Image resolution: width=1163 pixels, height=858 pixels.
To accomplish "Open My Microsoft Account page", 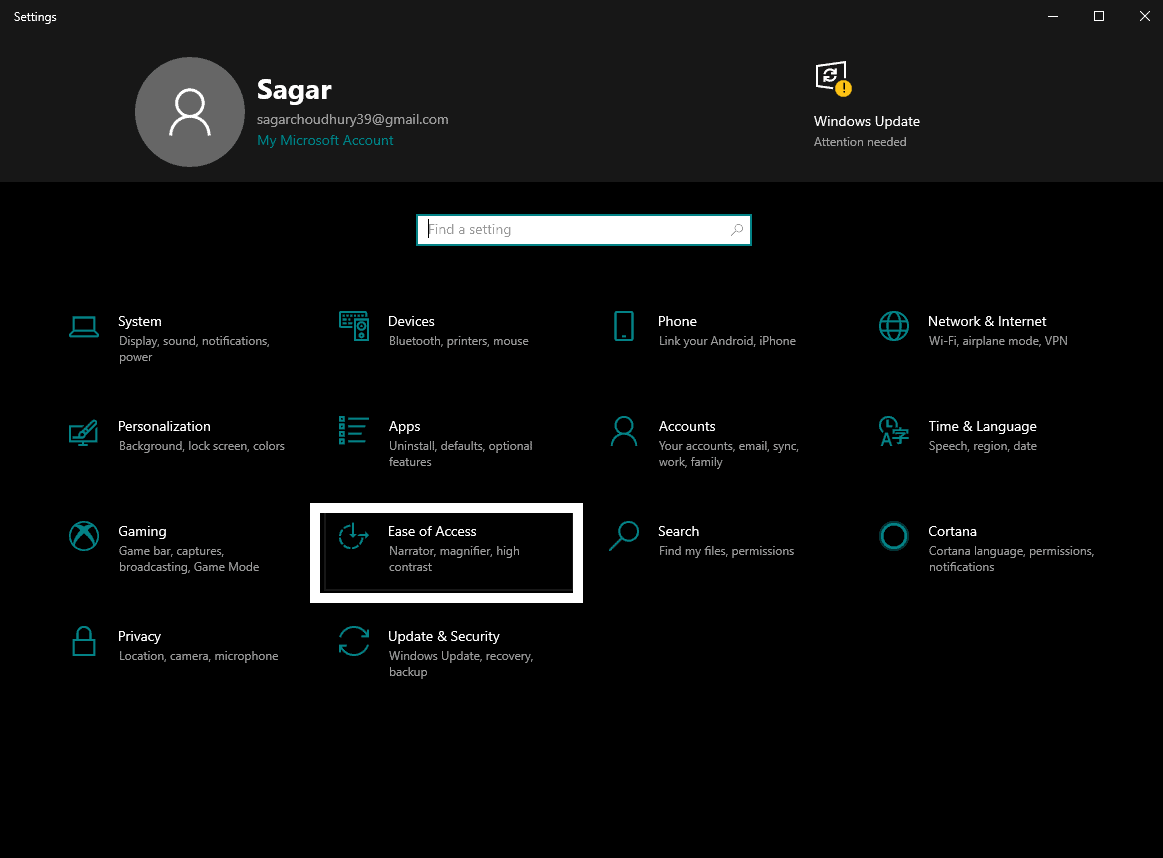I will pos(325,140).
